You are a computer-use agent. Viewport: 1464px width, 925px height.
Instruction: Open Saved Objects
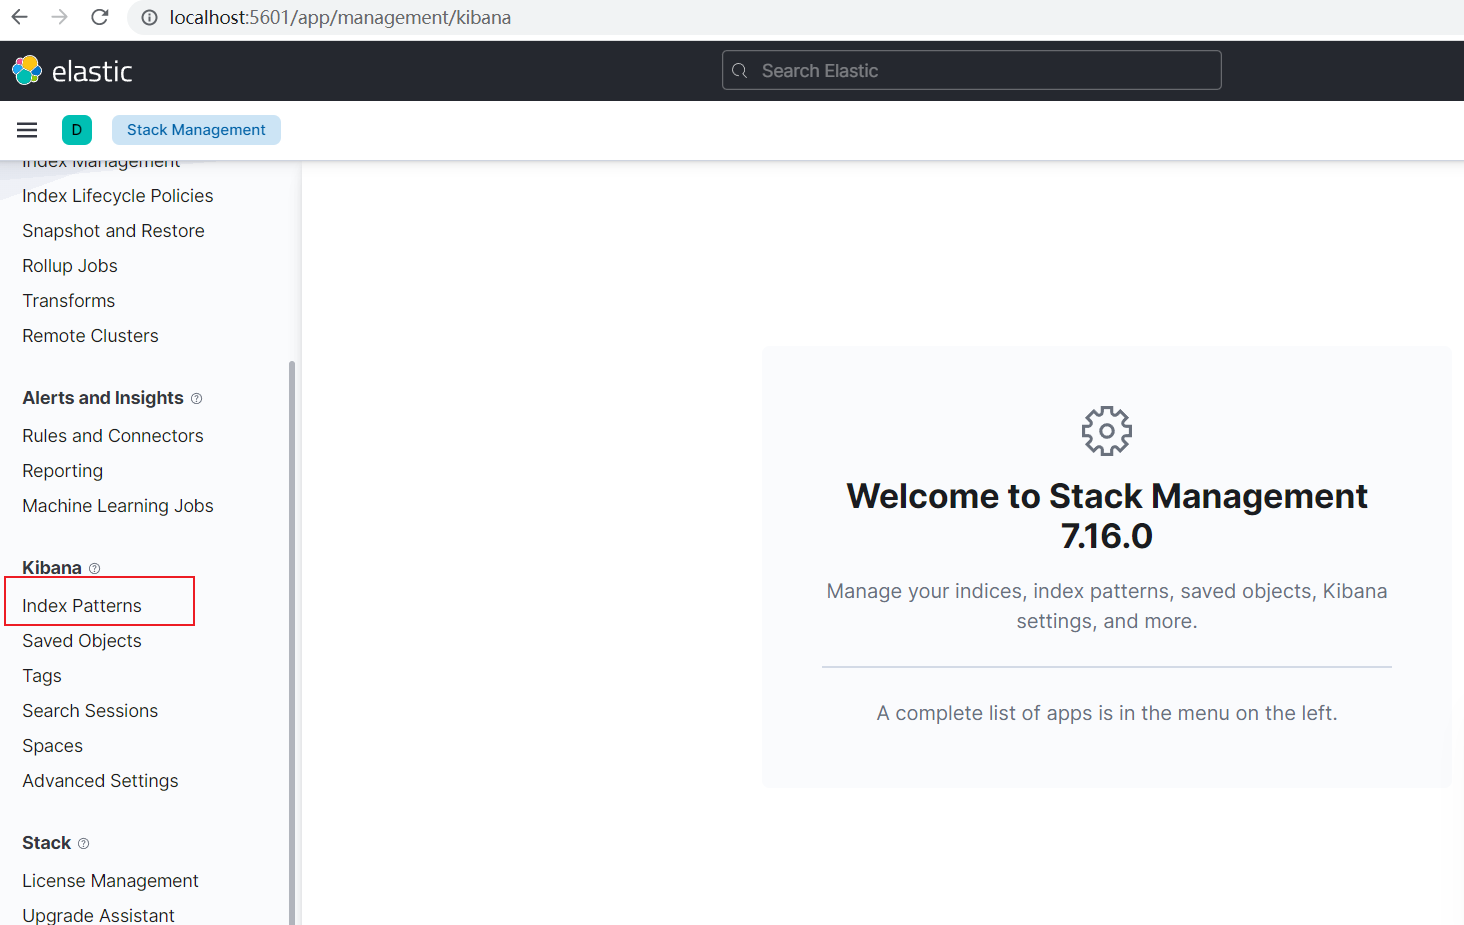82,641
